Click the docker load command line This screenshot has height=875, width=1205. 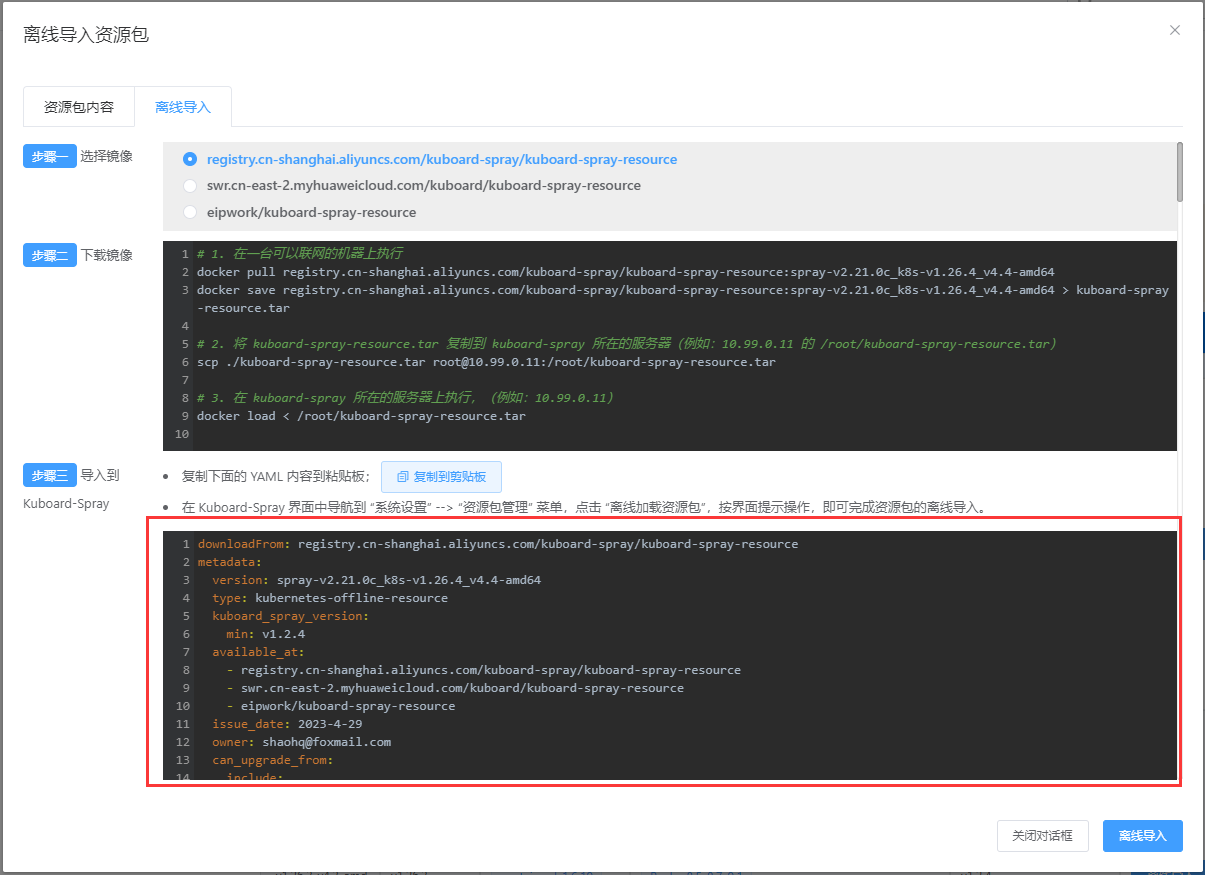tap(361, 416)
